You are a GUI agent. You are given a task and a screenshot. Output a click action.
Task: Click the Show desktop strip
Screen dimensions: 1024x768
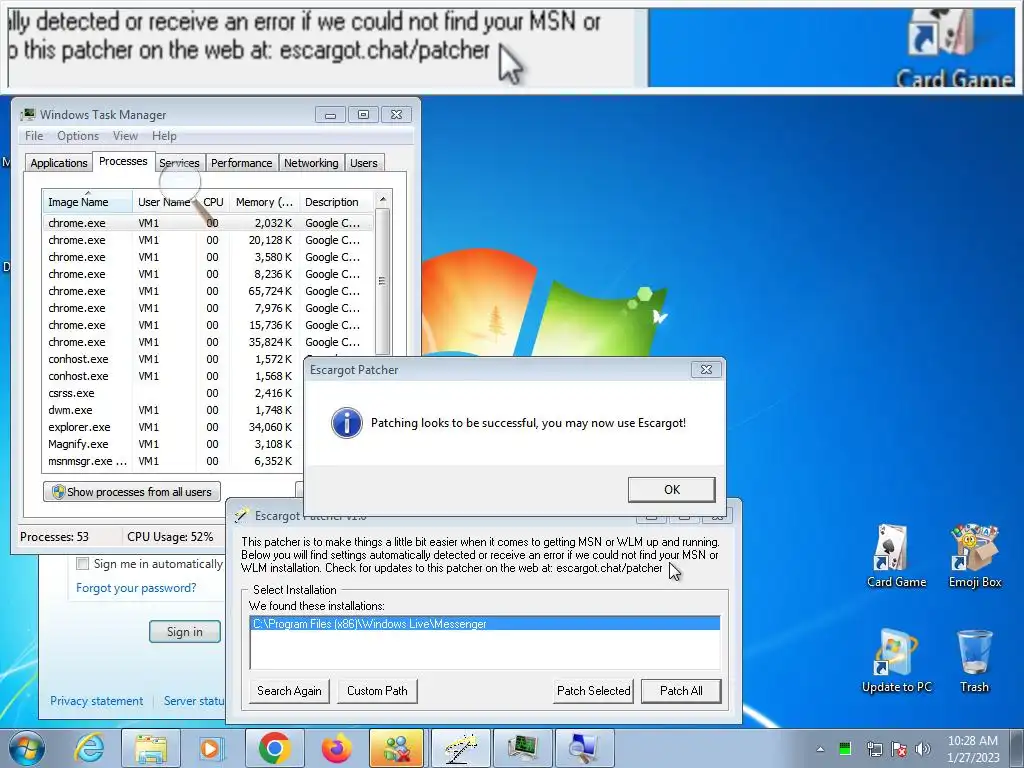[1018, 748]
